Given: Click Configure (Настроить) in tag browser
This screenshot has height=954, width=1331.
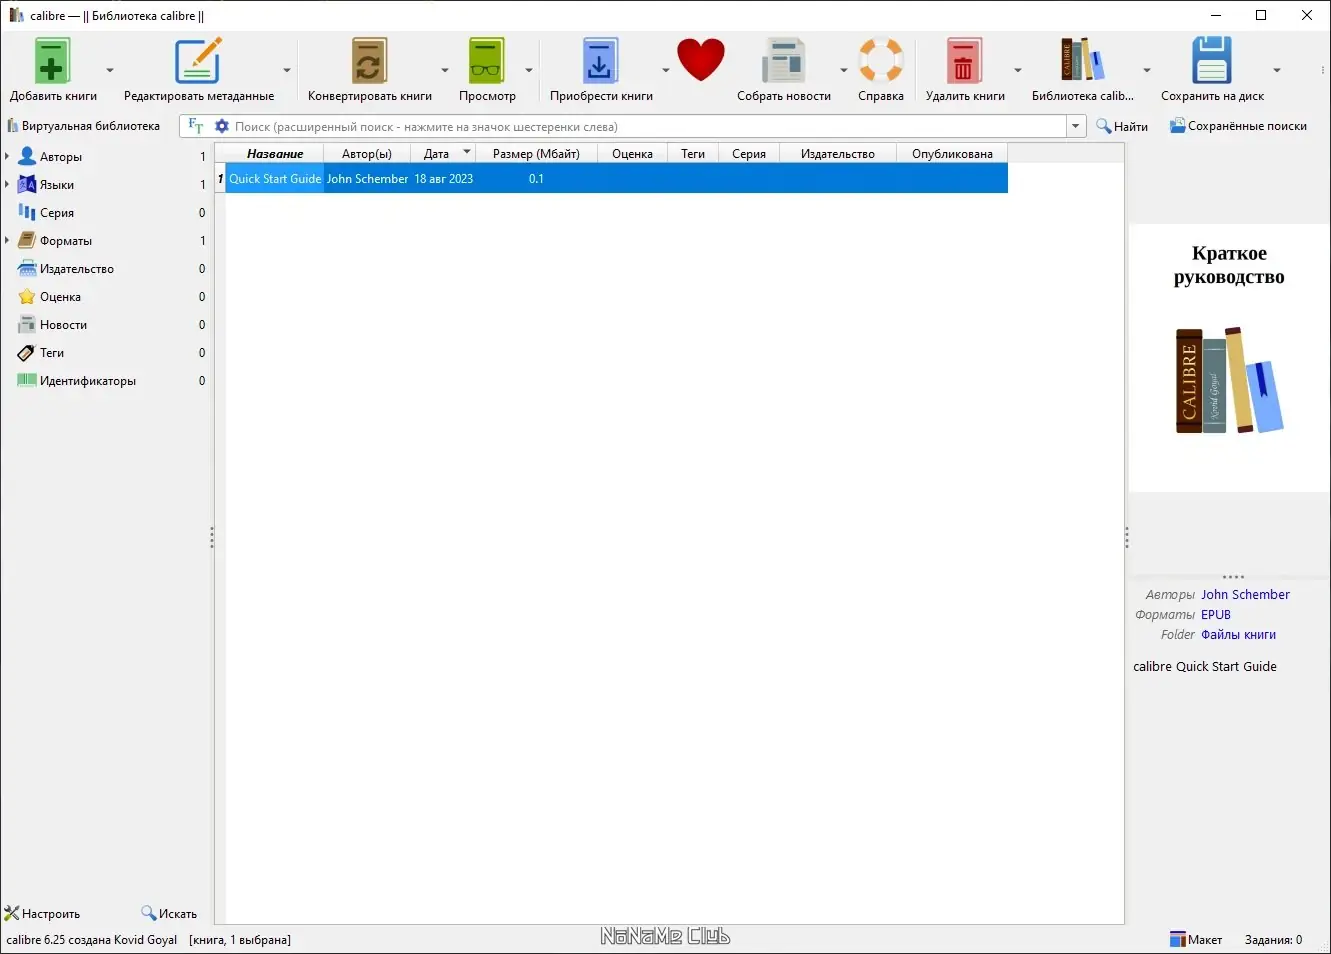Looking at the screenshot, I should (43, 914).
